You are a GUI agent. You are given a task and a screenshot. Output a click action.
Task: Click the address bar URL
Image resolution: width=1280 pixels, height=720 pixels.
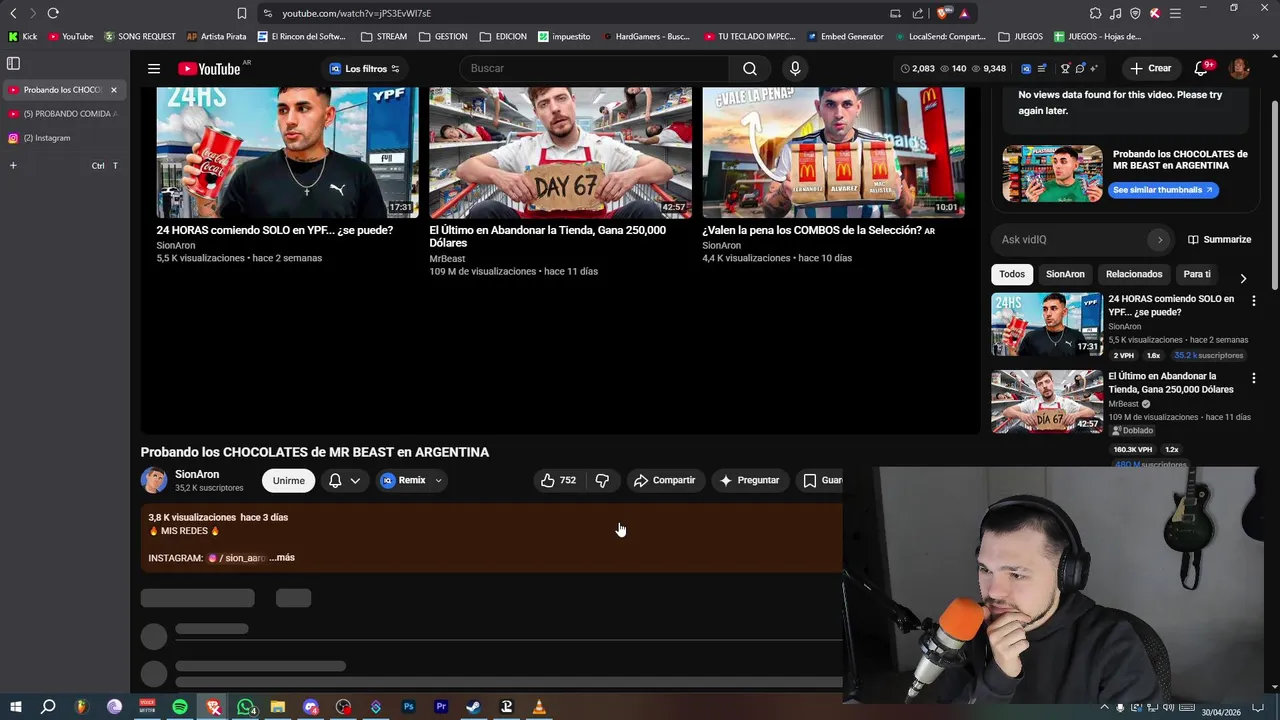point(356,13)
